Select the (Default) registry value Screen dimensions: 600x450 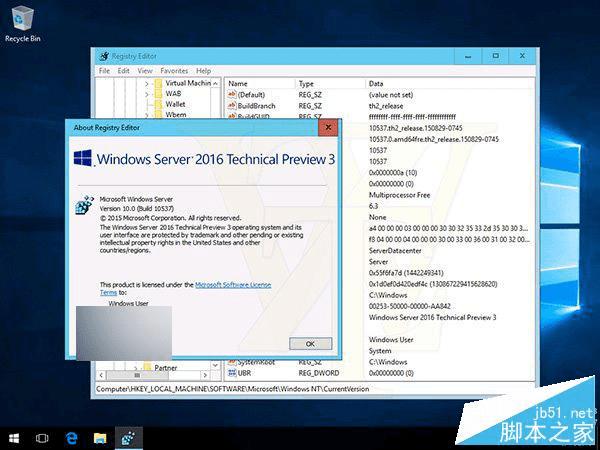251,95
